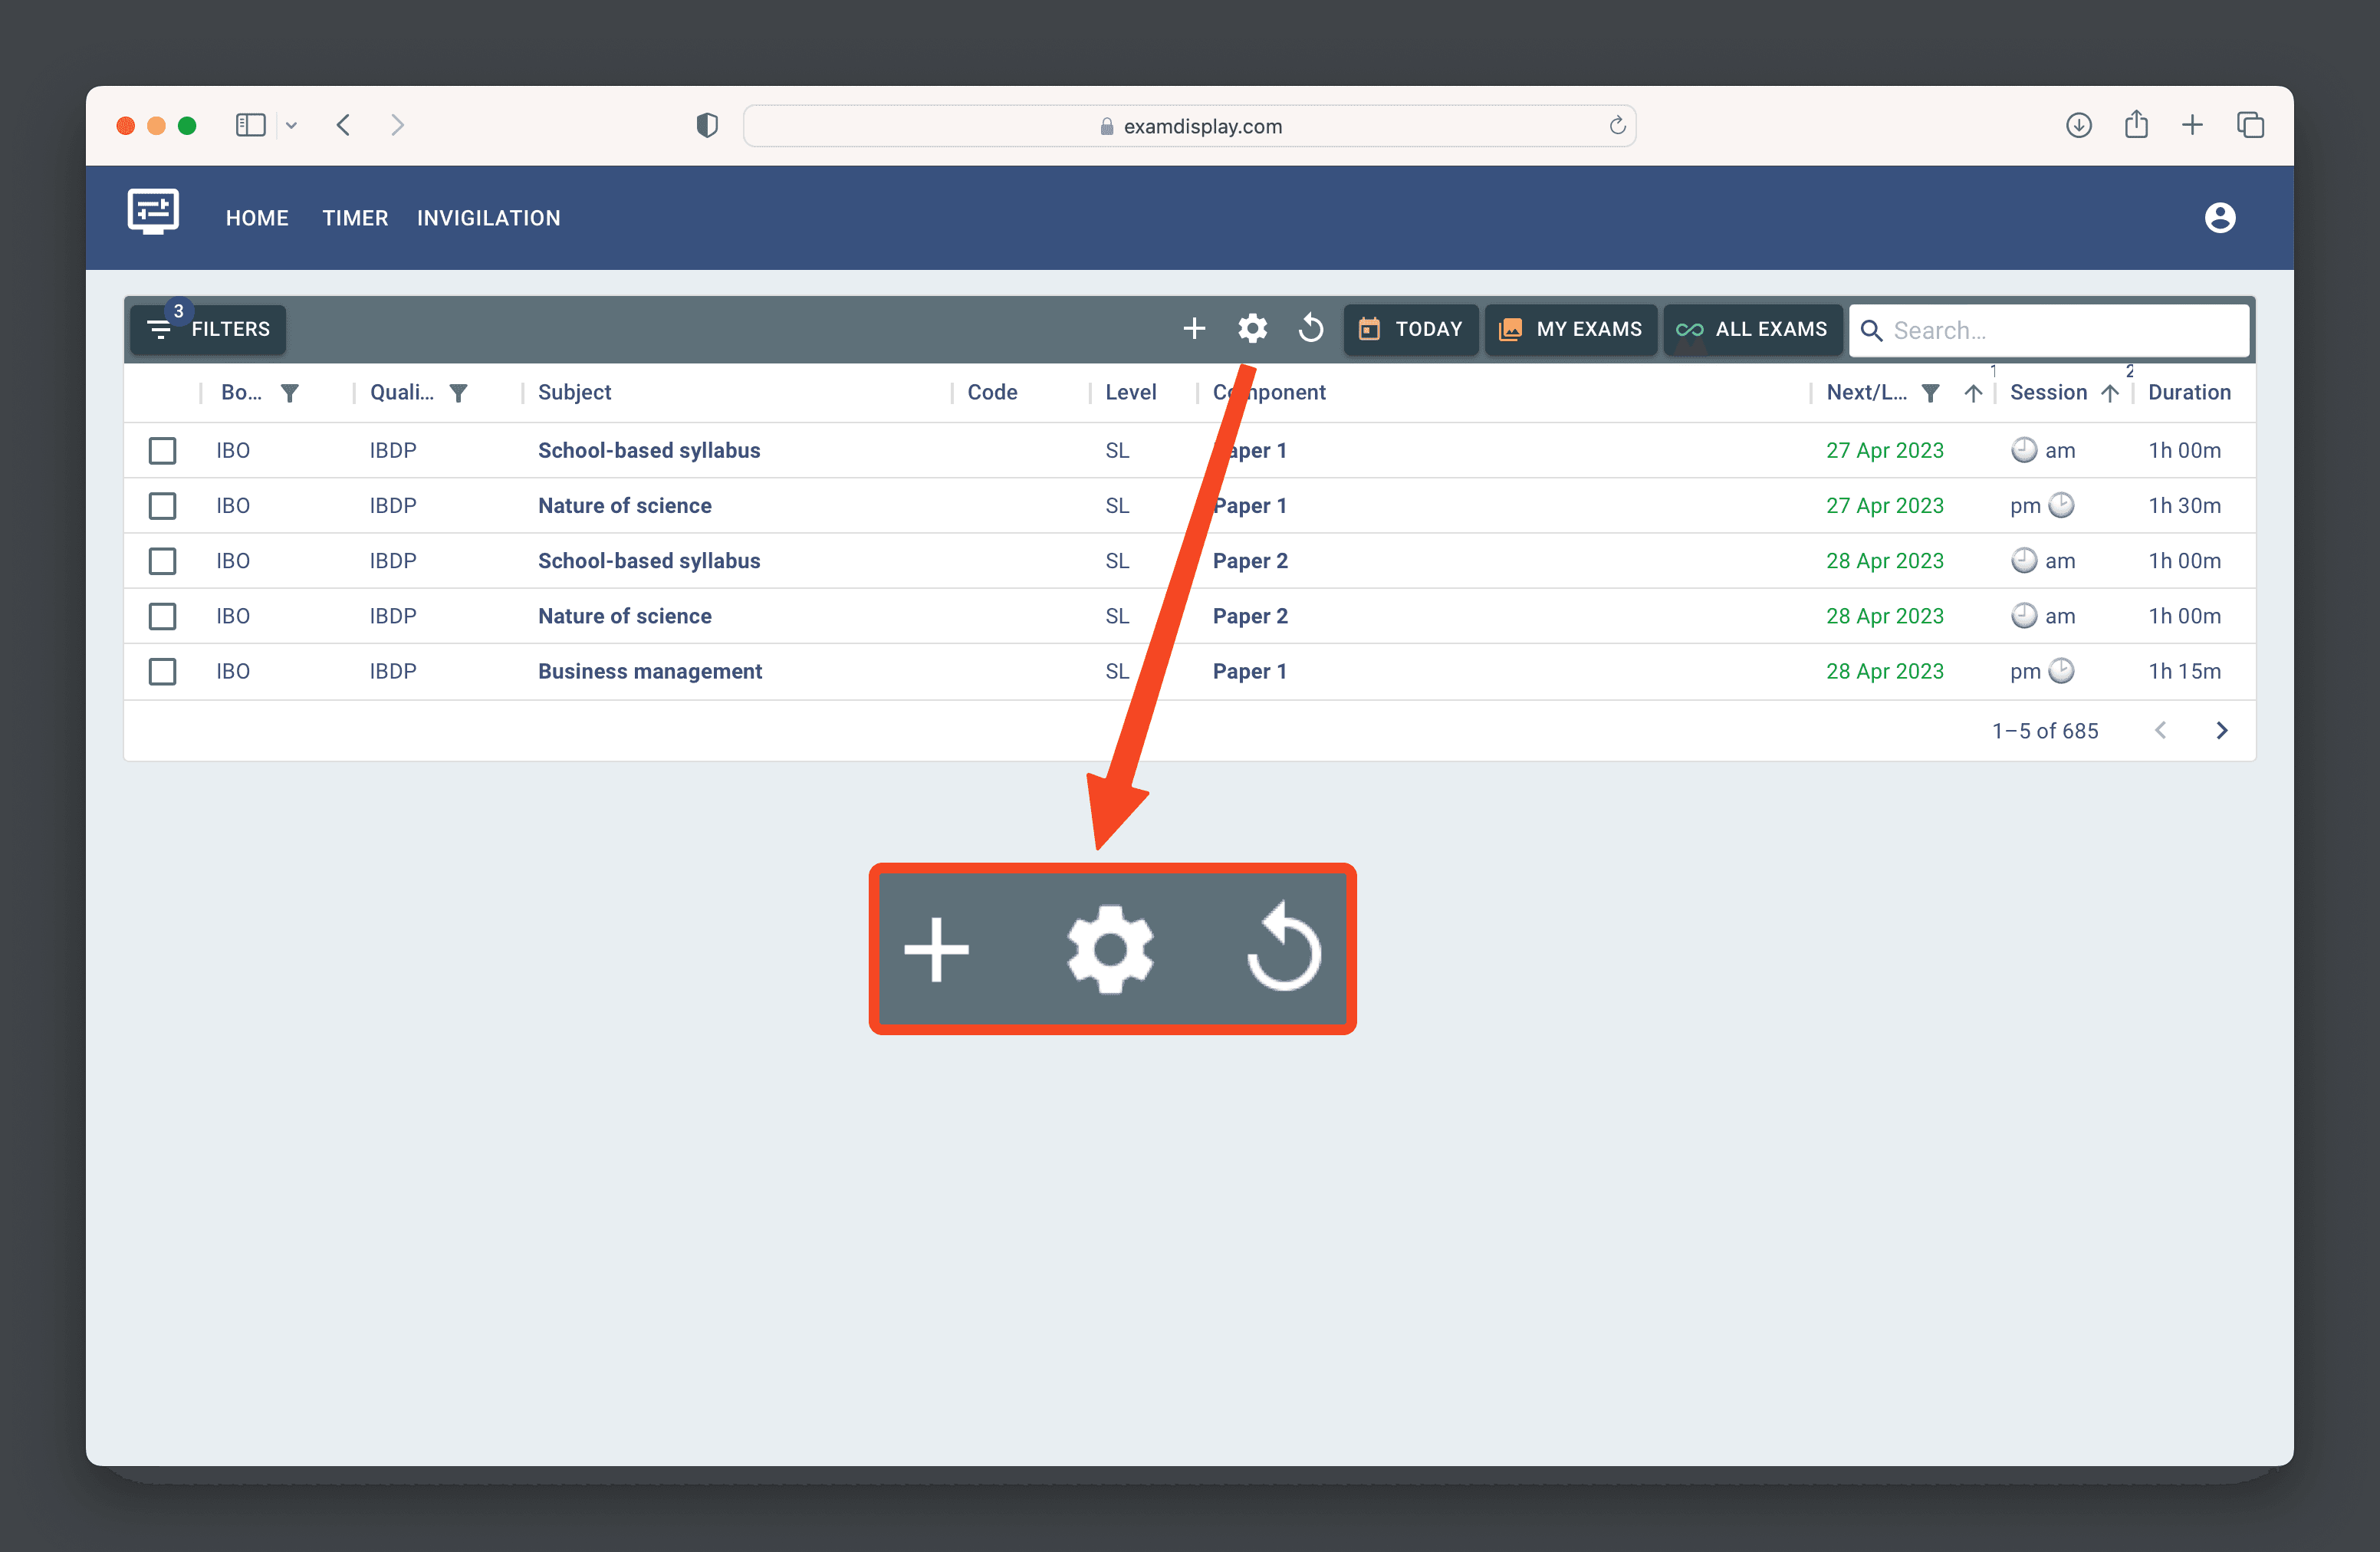Click the Level column header
The width and height of the screenshot is (2380, 1552).
click(1130, 393)
